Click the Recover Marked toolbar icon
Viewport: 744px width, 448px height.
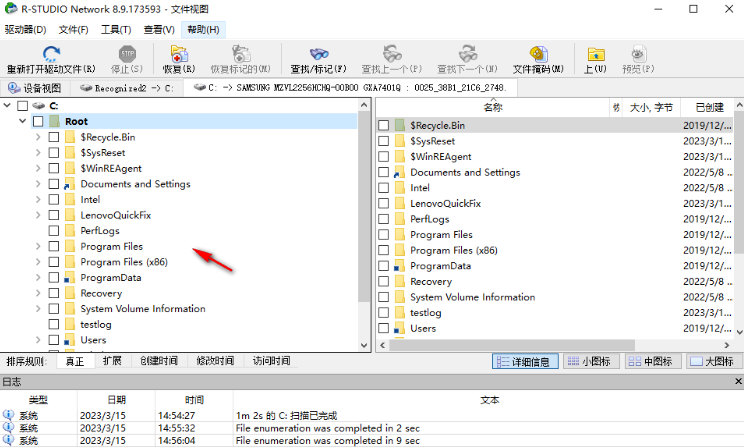click(241, 54)
